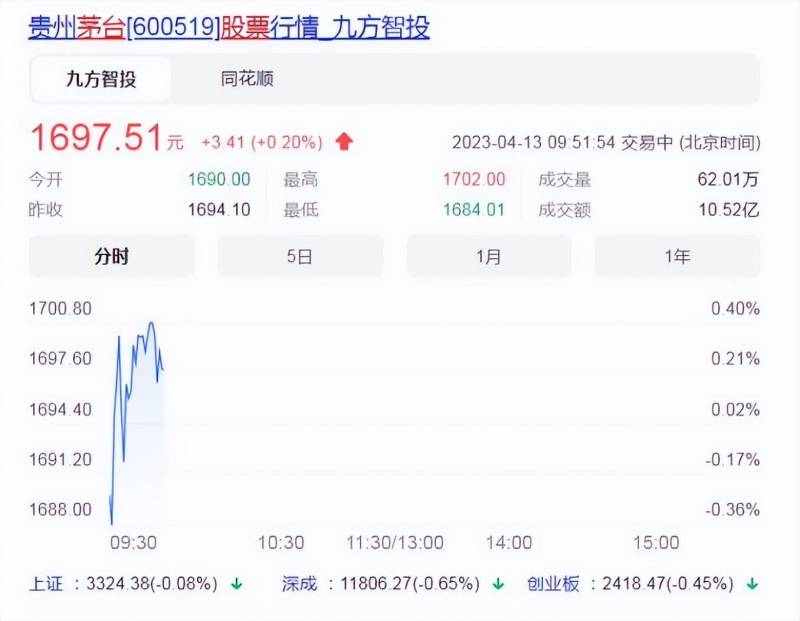Image resolution: width=800 pixels, height=621 pixels.
Task: Click the 今开 value 1690.00
Action: point(219,180)
